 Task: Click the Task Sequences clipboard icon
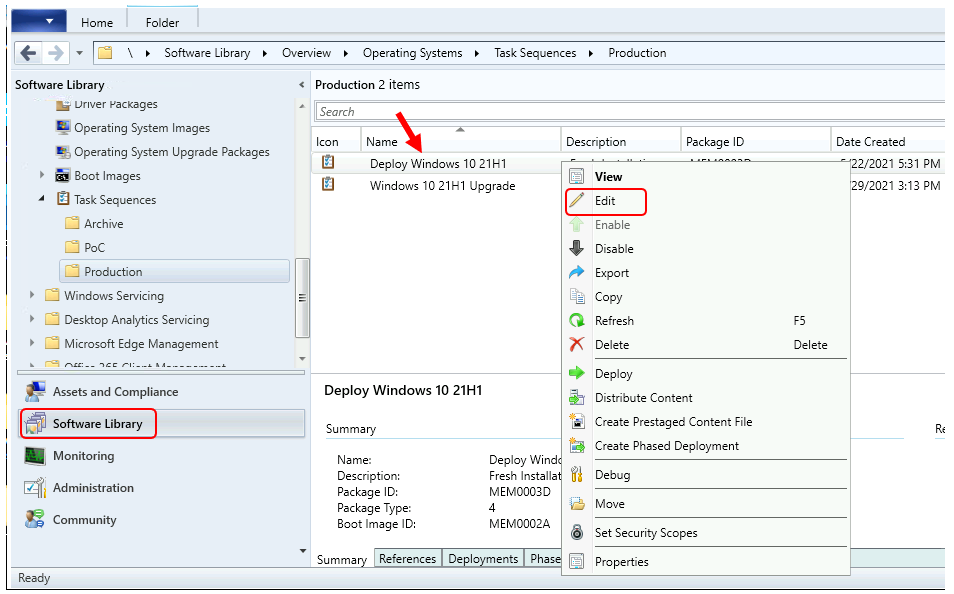click(x=63, y=198)
